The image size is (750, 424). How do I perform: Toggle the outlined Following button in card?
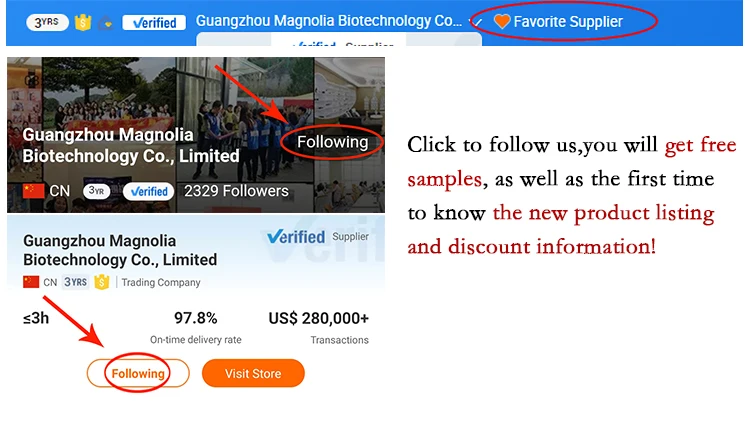138,373
